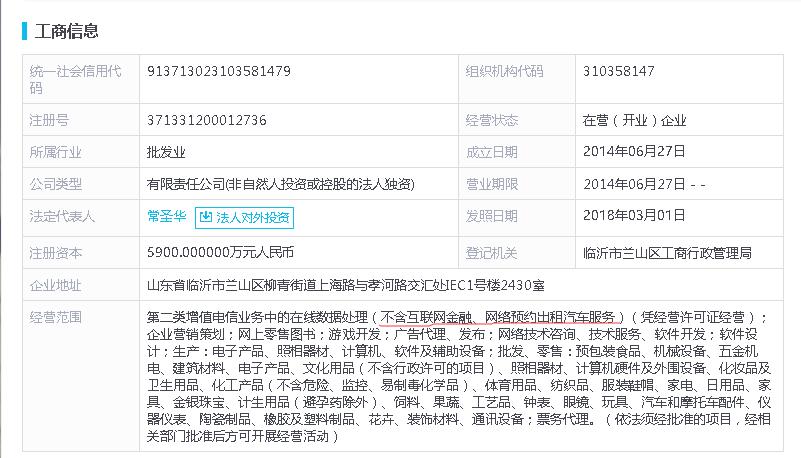The image size is (801, 458).
Task: Click the 经营范围 row label
Action: 57,317
